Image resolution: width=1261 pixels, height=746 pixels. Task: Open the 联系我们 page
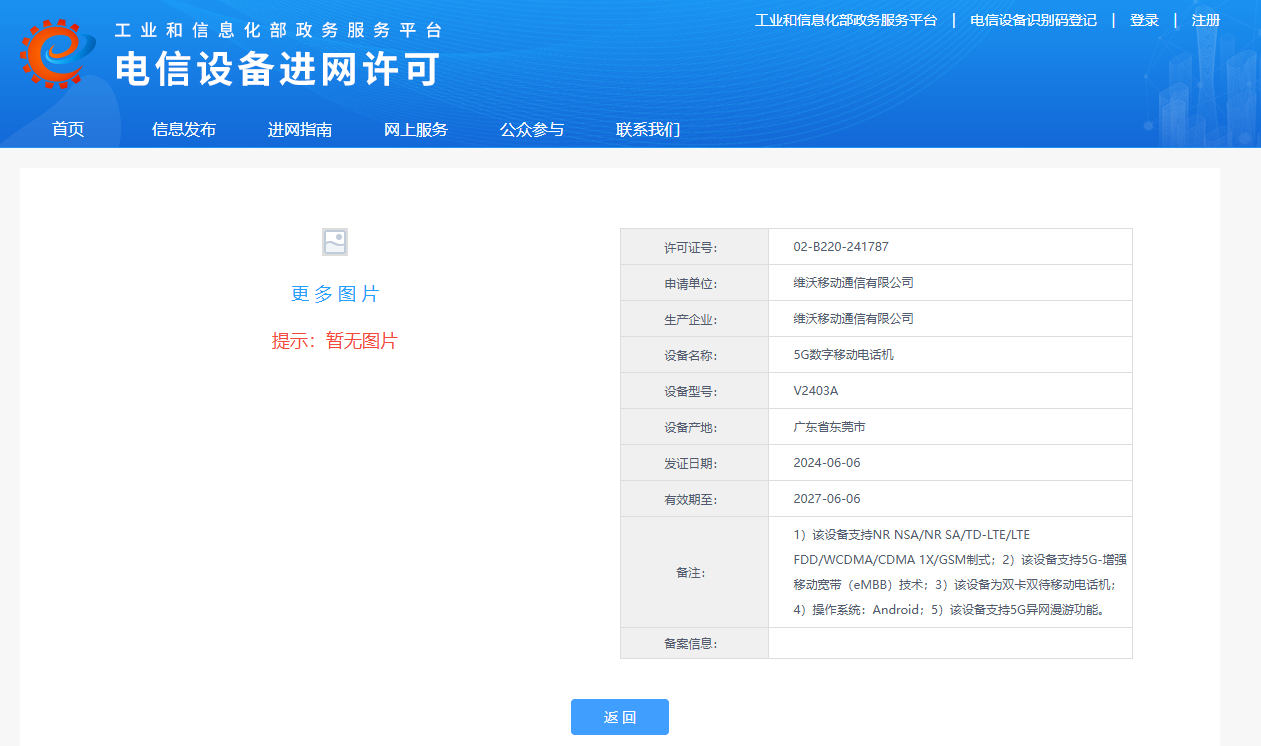click(x=648, y=130)
